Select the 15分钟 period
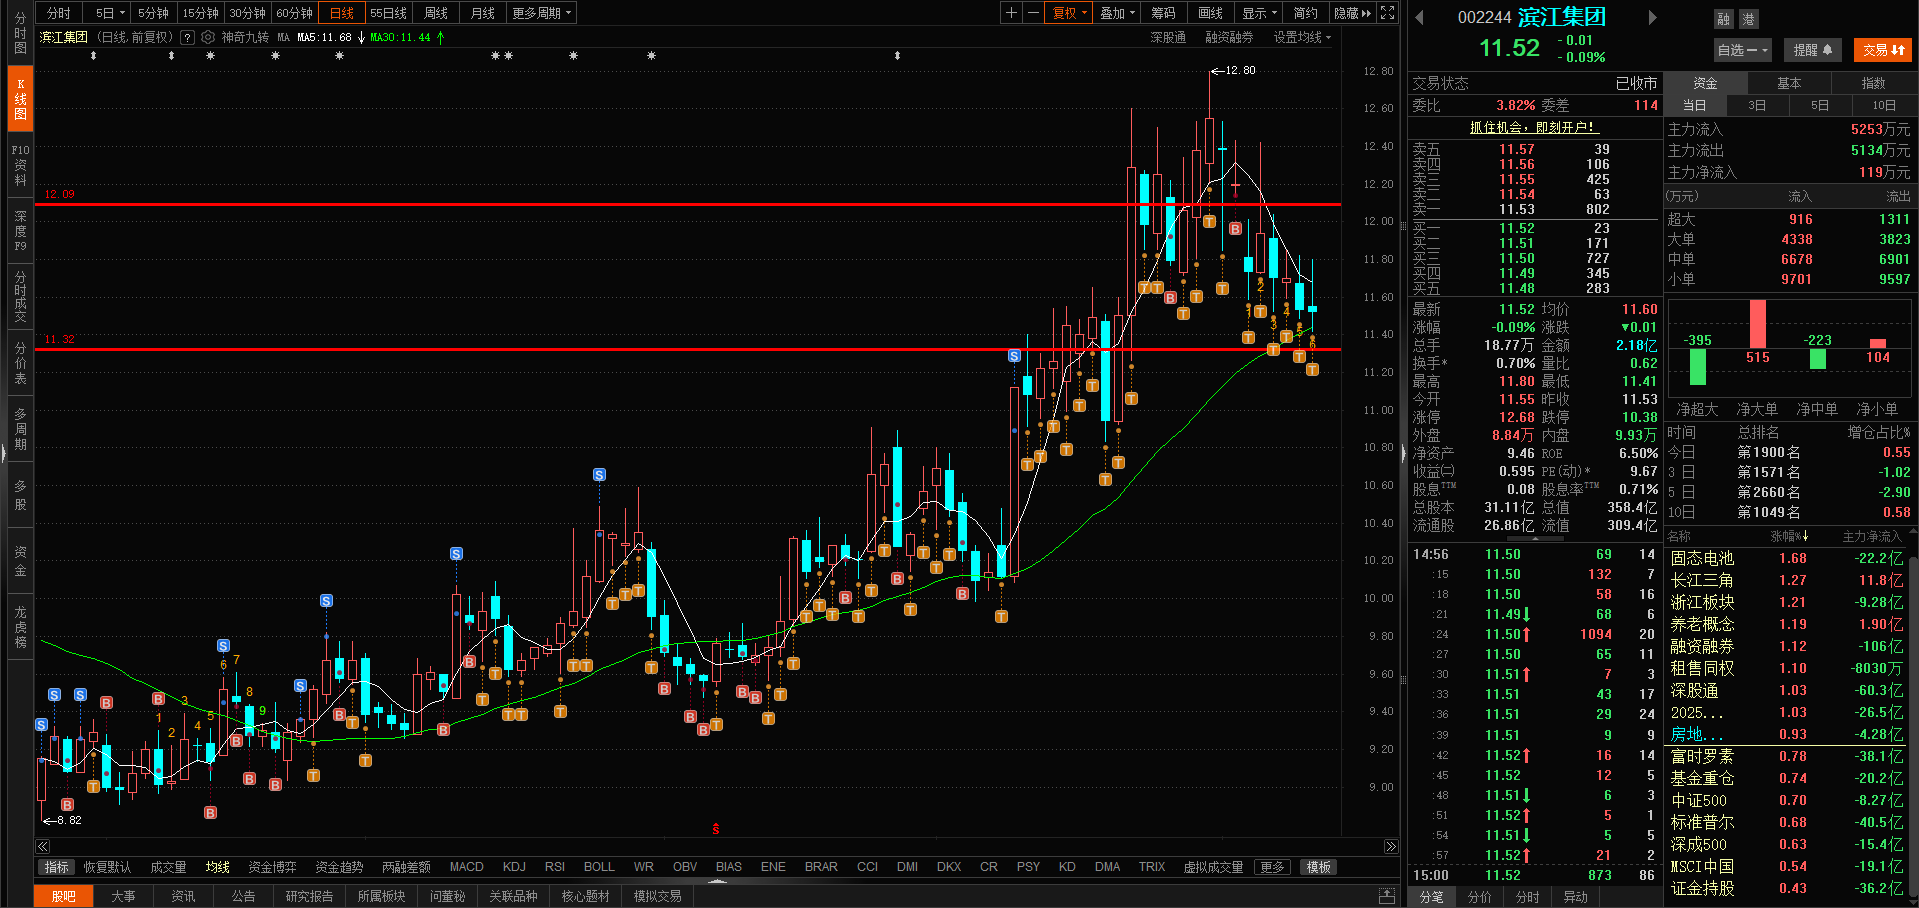This screenshot has height=908, width=1919. coord(200,13)
